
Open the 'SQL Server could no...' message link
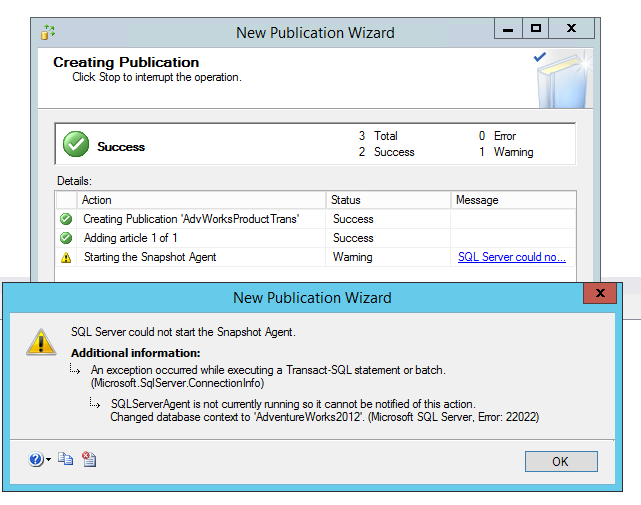pyautogui.click(x=511, y=257)
